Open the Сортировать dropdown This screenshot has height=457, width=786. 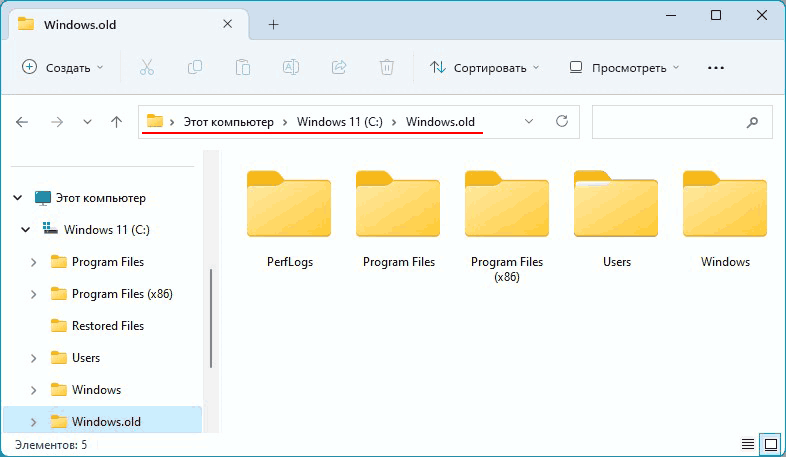484,67
